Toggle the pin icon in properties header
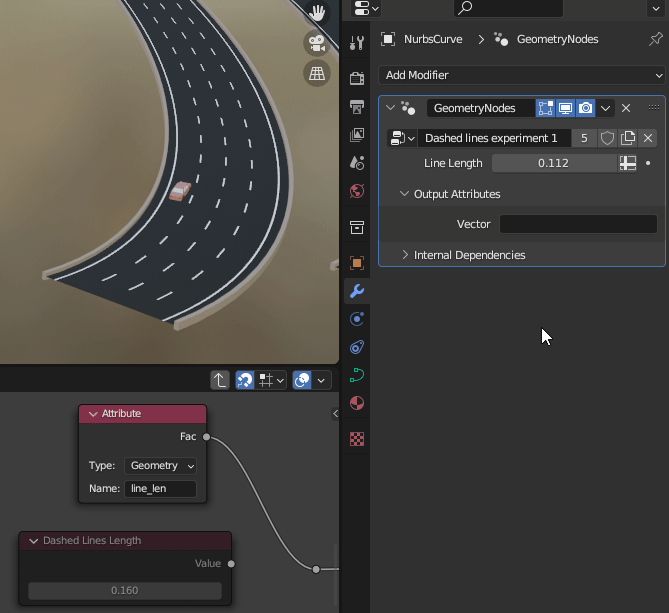The width and height of the screenshot is (669, 613). click(x=655, y=39)
